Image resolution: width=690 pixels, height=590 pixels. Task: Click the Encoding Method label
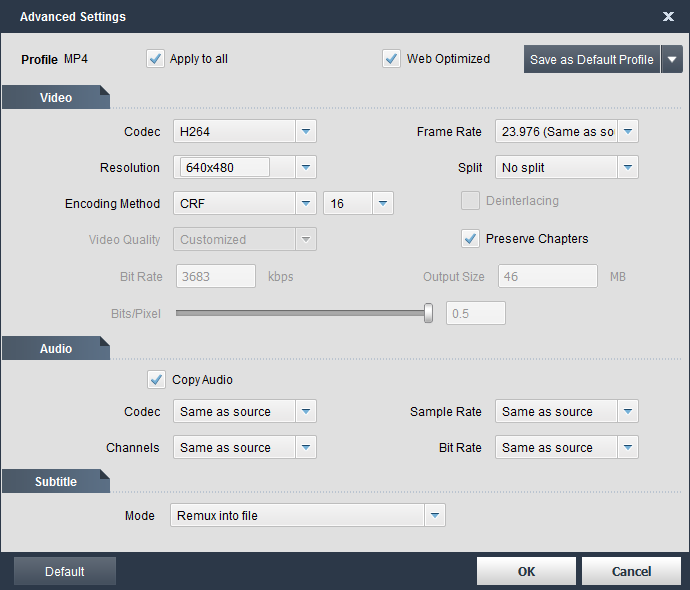pyautogui.click(x=112, y=204)
